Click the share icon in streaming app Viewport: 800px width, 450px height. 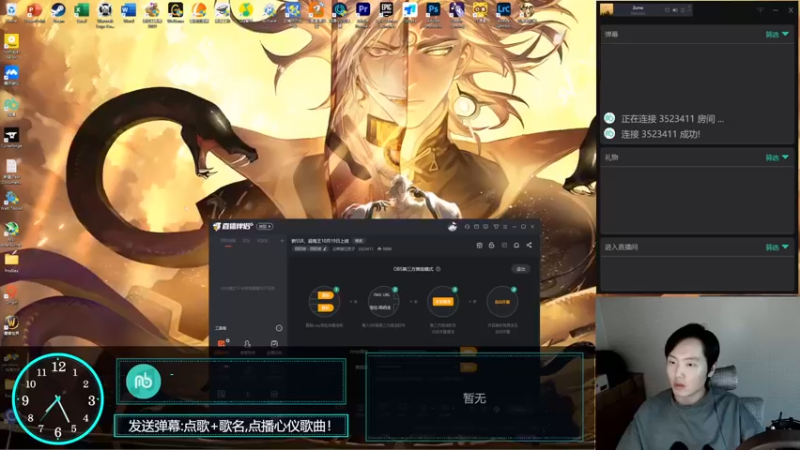[x=529, y=245]
